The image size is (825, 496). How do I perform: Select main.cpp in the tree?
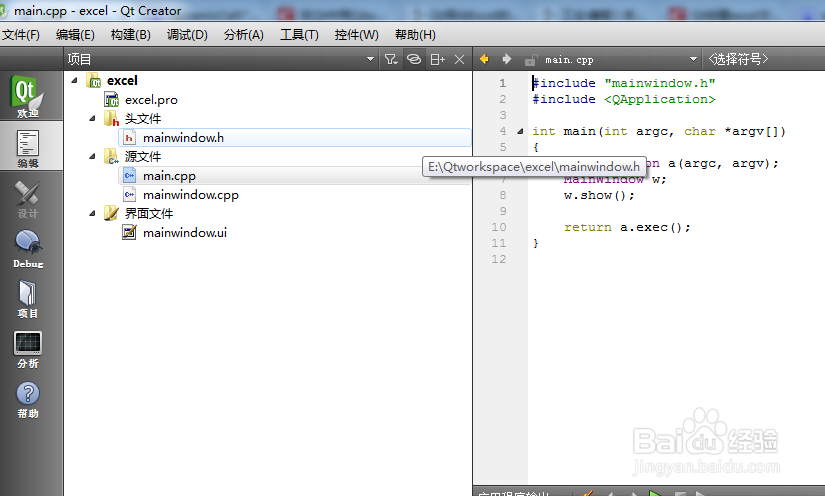[x=169, y=176]
